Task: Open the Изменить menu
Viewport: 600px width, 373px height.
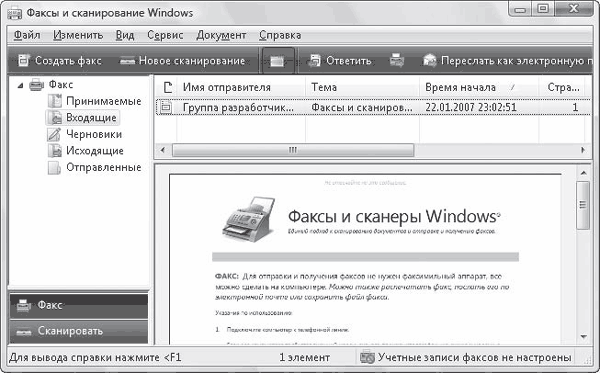Action: pos(78,35)
